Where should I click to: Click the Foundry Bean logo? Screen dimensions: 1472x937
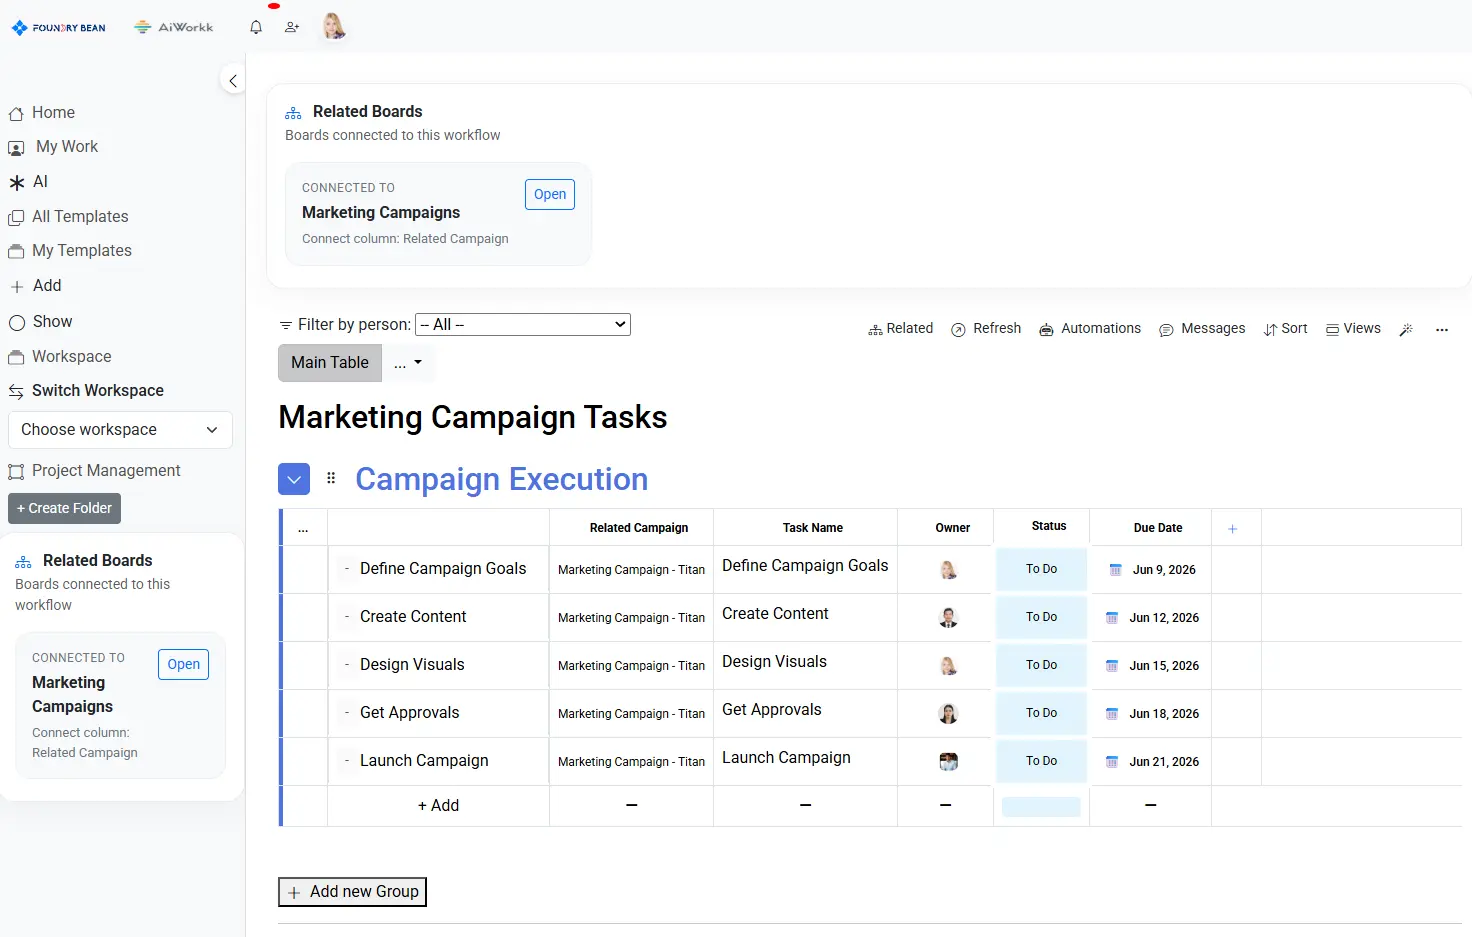(59, 28)
